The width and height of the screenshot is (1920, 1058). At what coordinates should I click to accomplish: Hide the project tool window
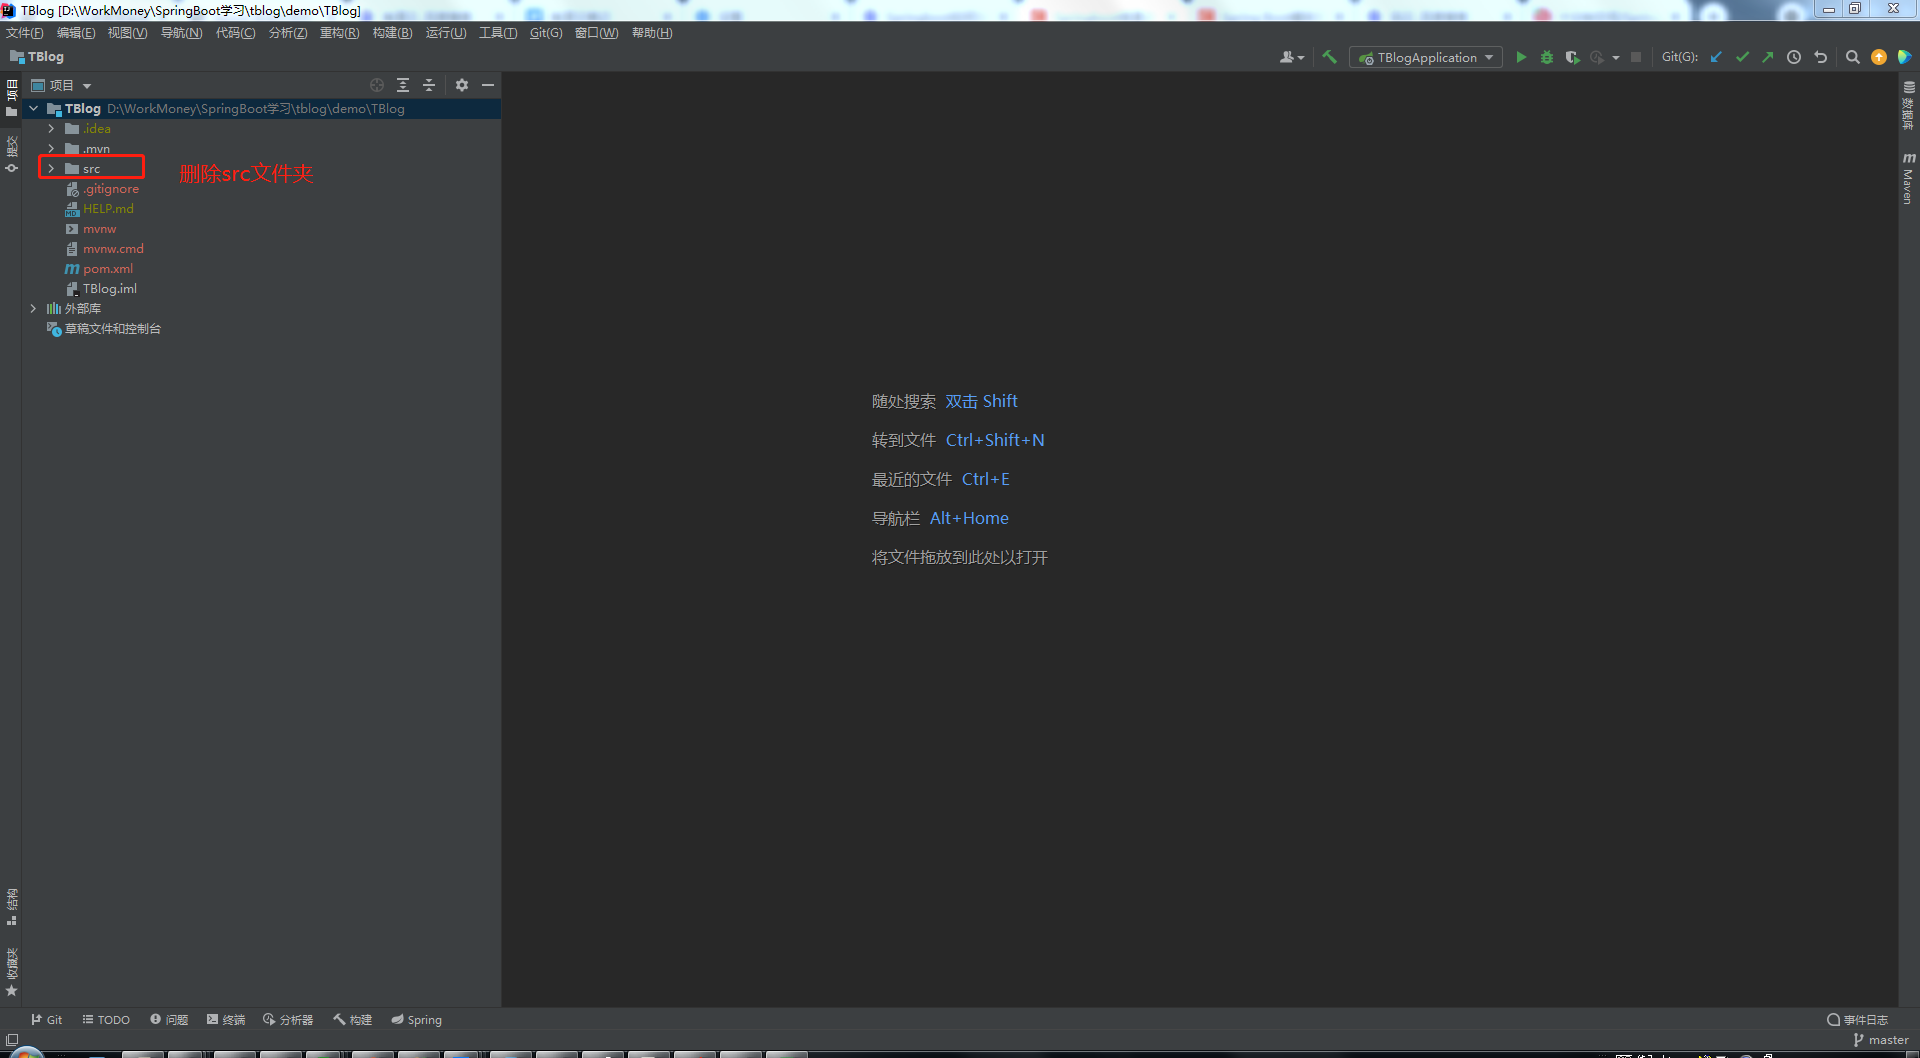click(x=488, y=86)
